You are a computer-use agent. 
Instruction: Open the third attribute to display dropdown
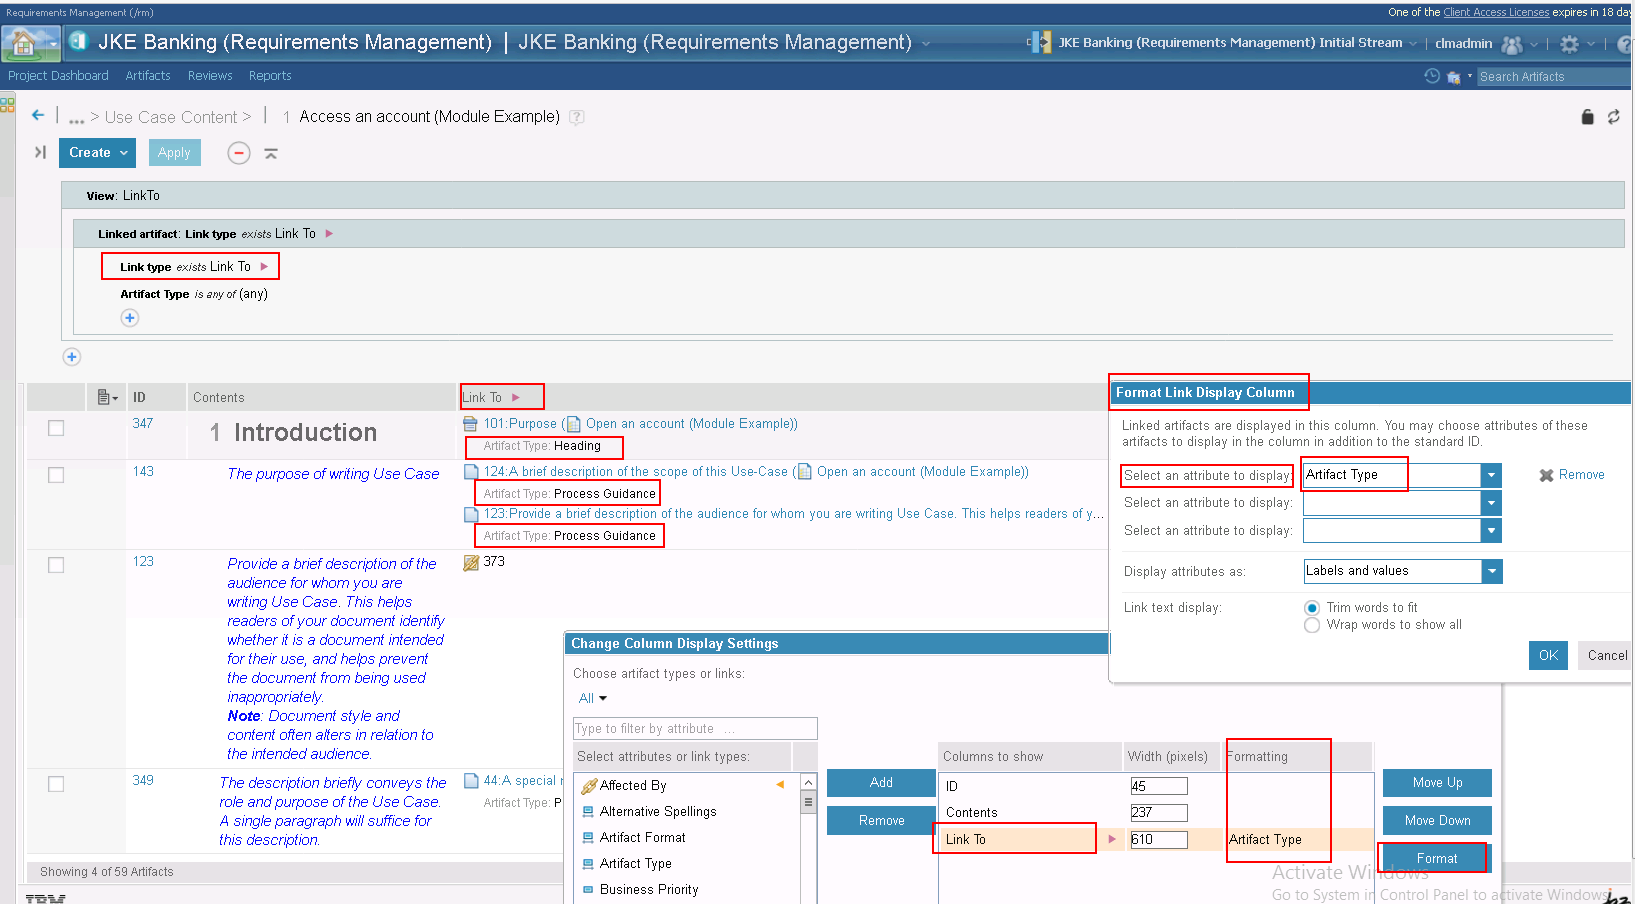(x=1491, y=531)
